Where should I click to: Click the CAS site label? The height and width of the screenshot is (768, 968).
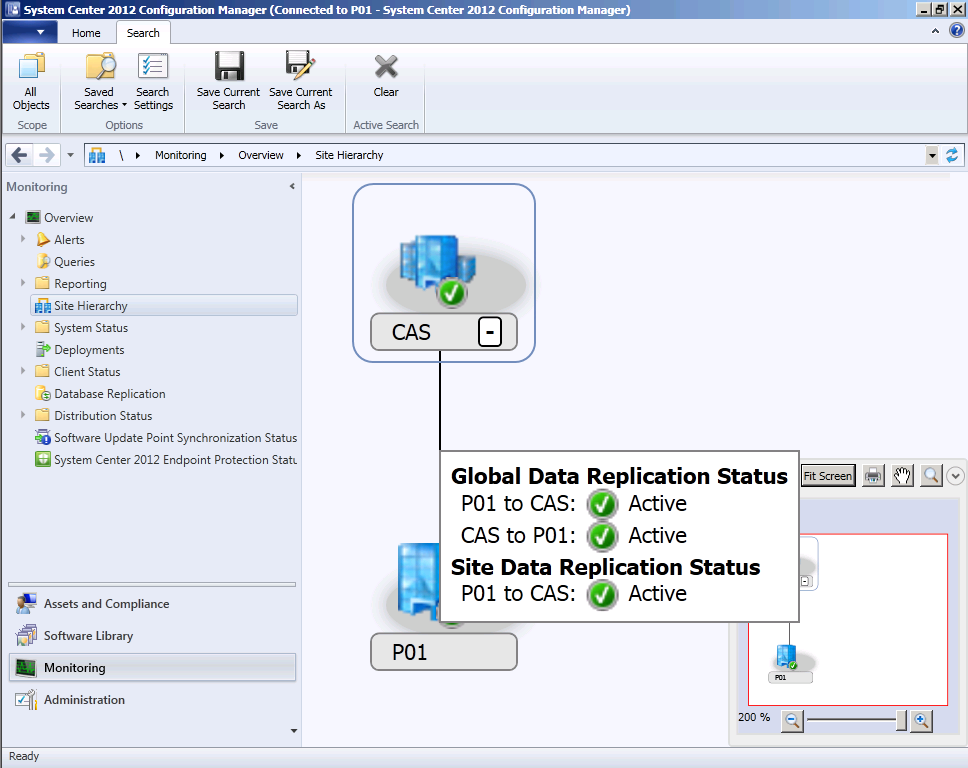coord(411,332)
